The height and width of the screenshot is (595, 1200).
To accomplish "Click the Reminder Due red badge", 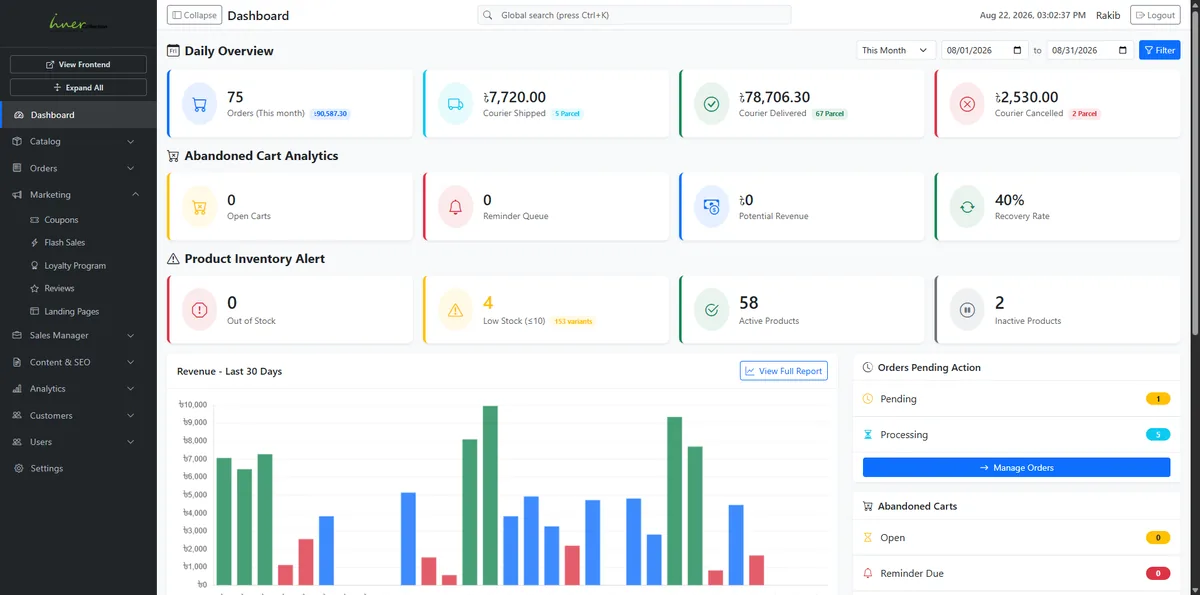I will pyautogui.click(x=1158, y=574).
